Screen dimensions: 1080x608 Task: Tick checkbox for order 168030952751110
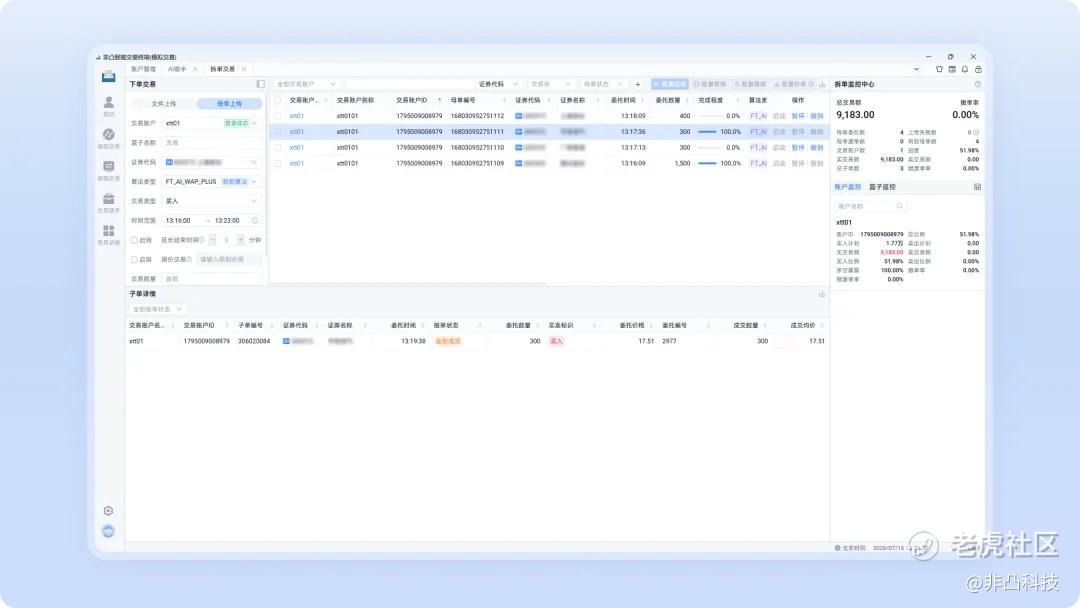[278, 147]
